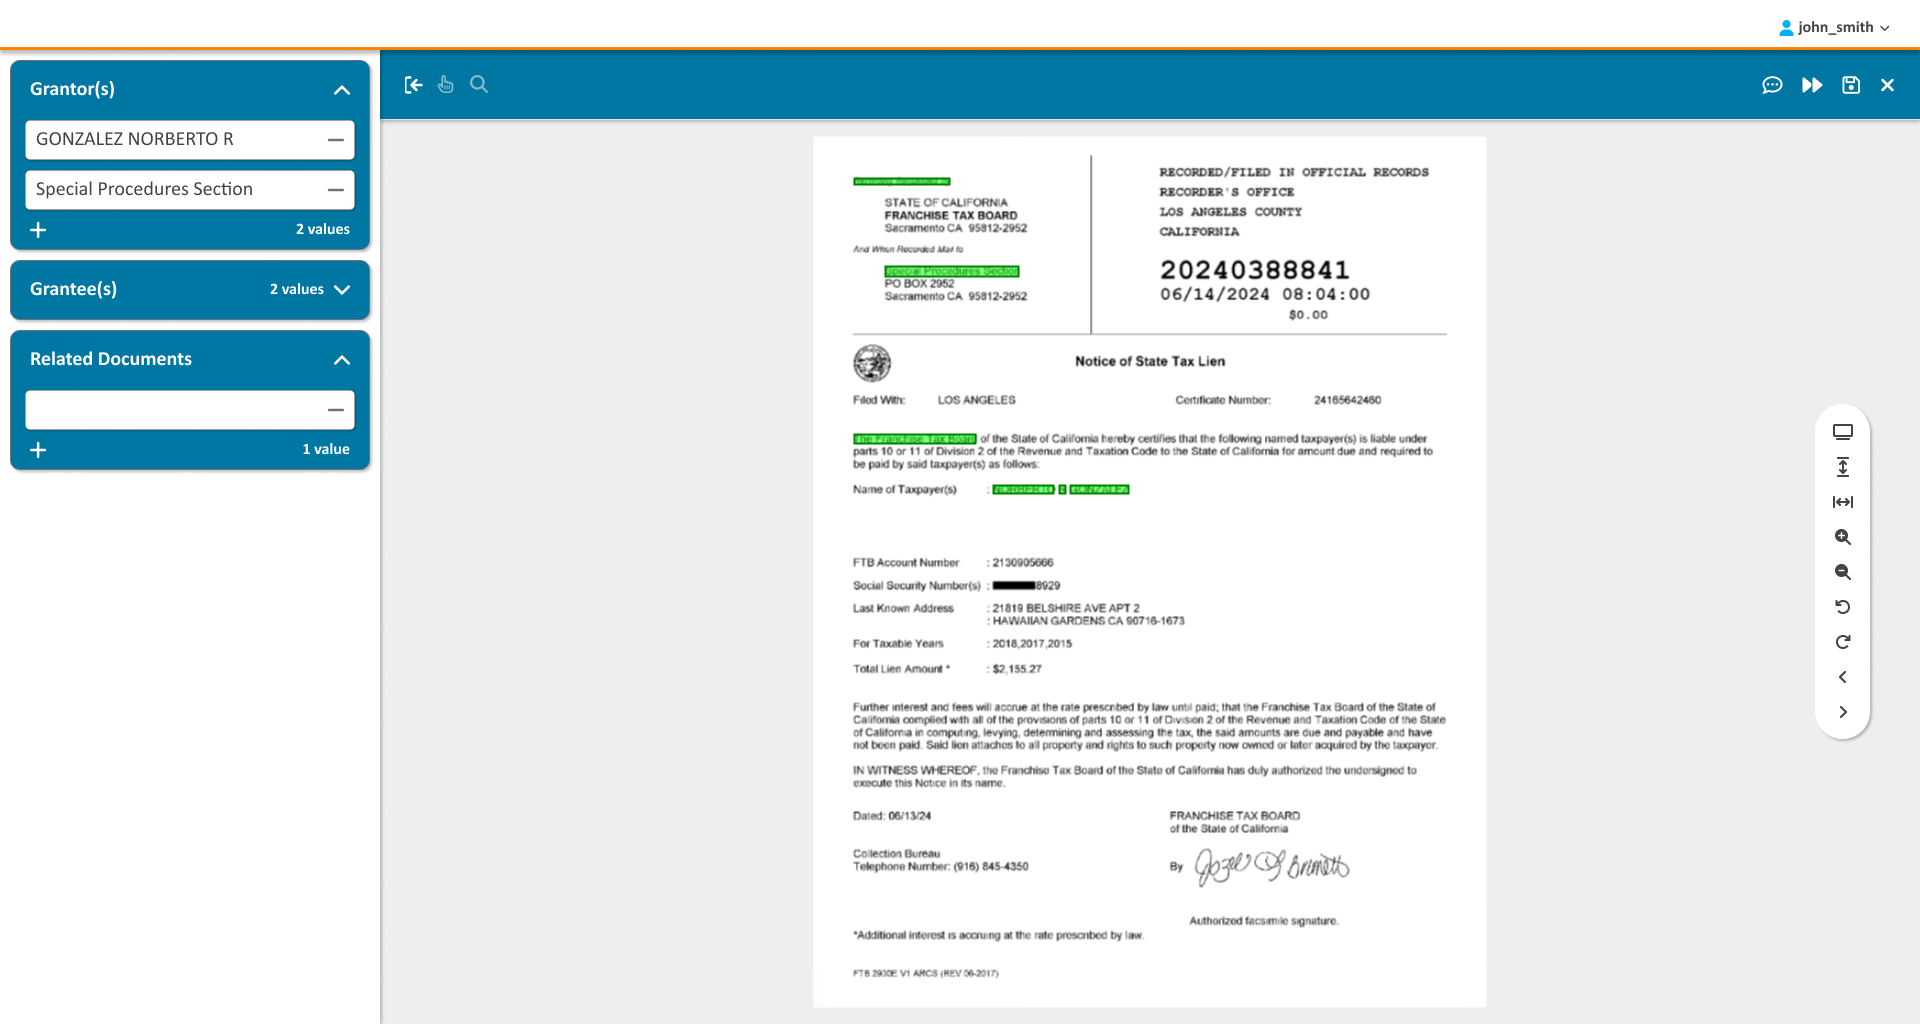This screenshot has height=1024, width=1920.
Task: Click the highlighted Special Procedures Section text
Action: coord(951,271)
